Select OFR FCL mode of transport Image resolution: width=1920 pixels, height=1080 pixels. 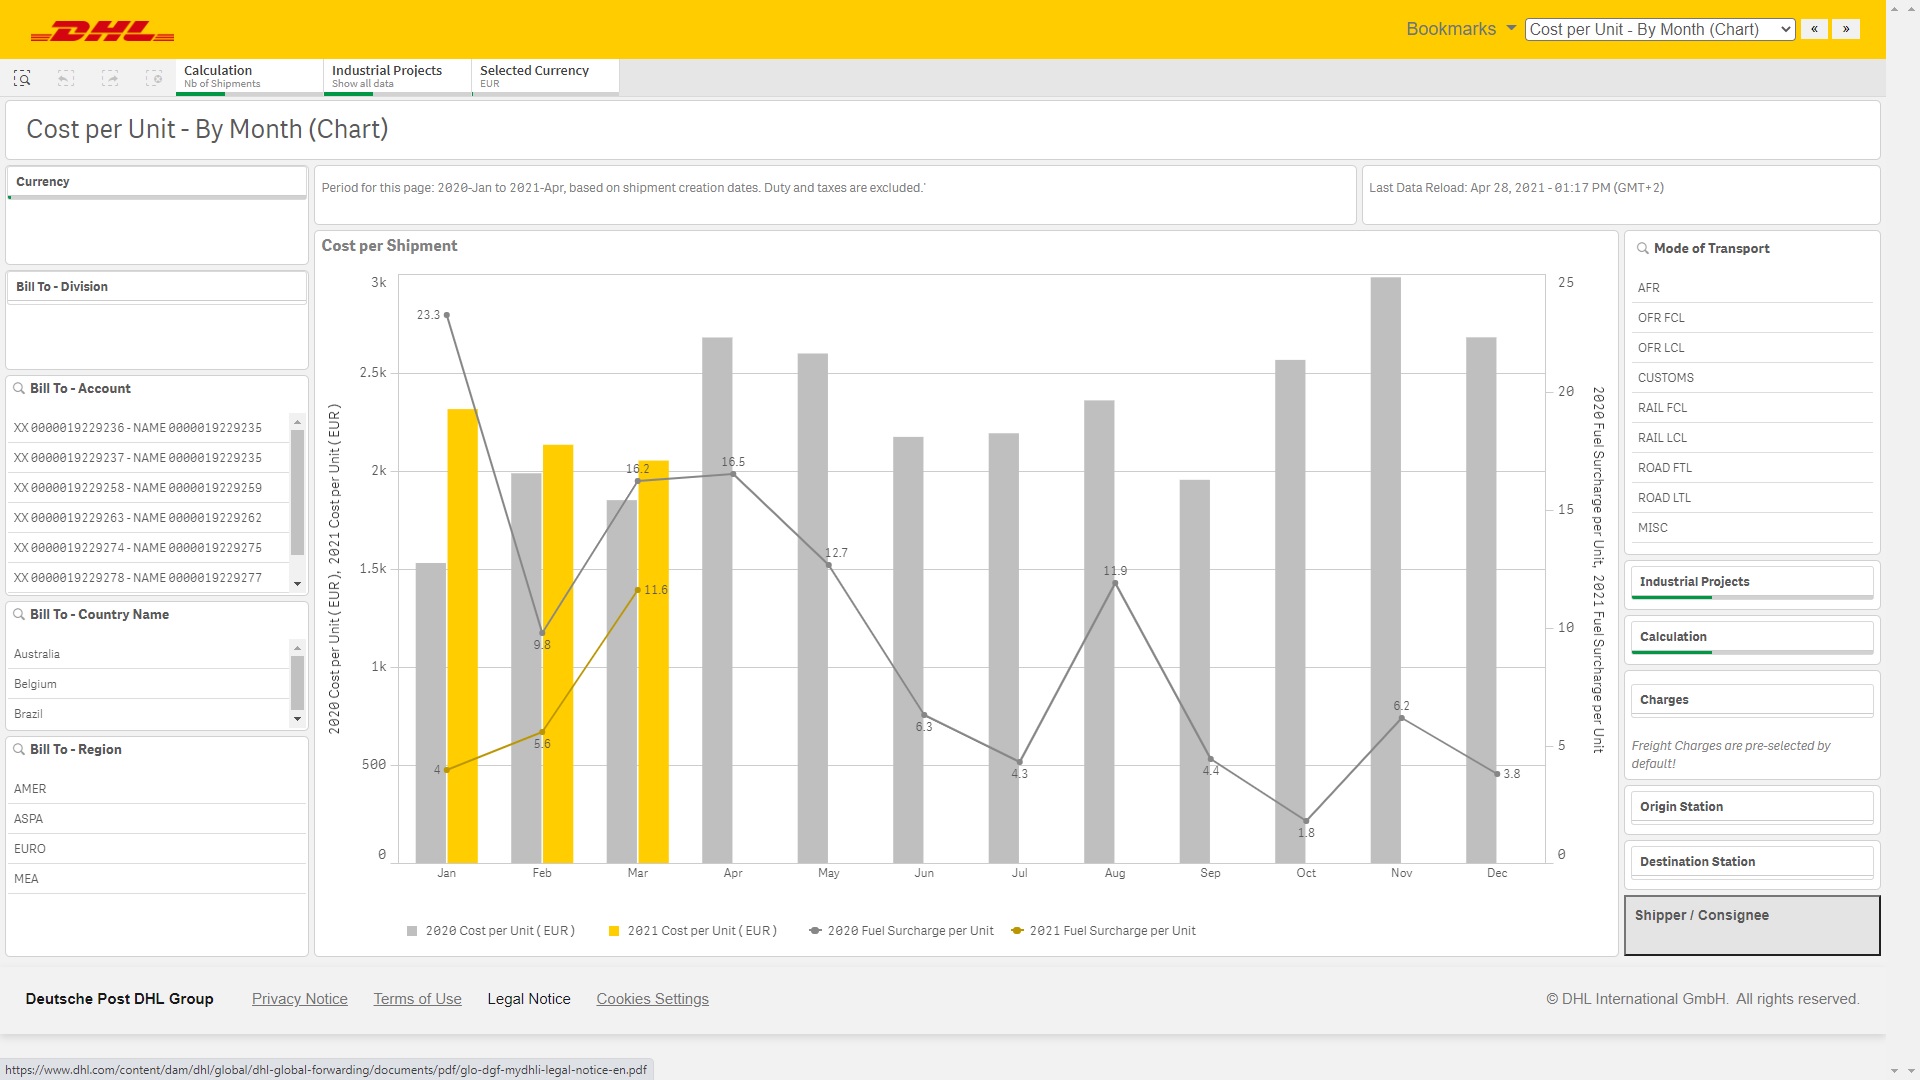[x=1661, y=318]
